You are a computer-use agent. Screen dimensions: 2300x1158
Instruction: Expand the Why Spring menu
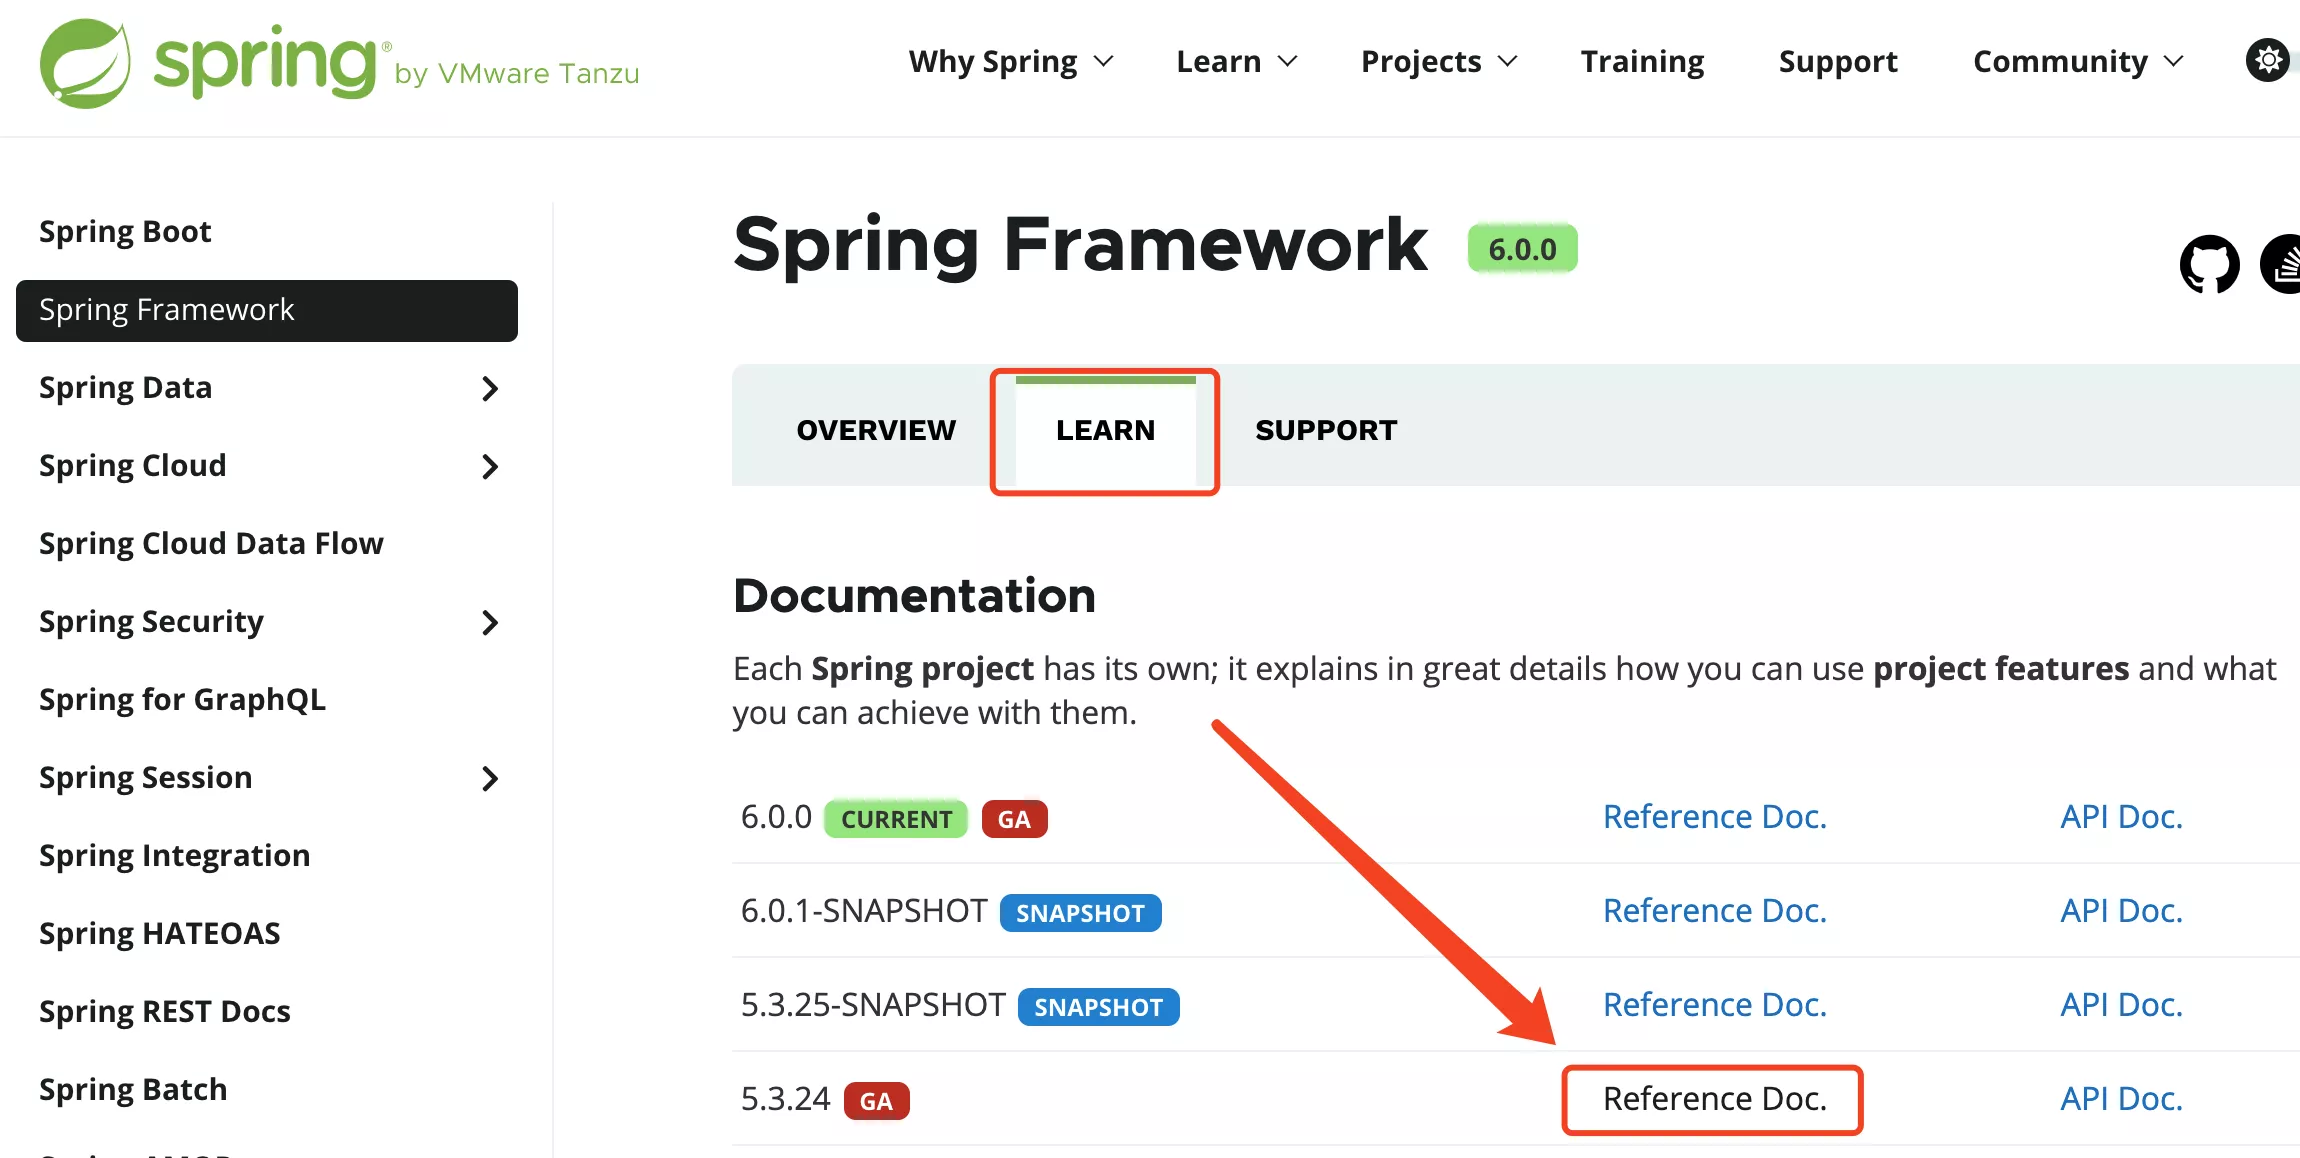click(1011, 61)
